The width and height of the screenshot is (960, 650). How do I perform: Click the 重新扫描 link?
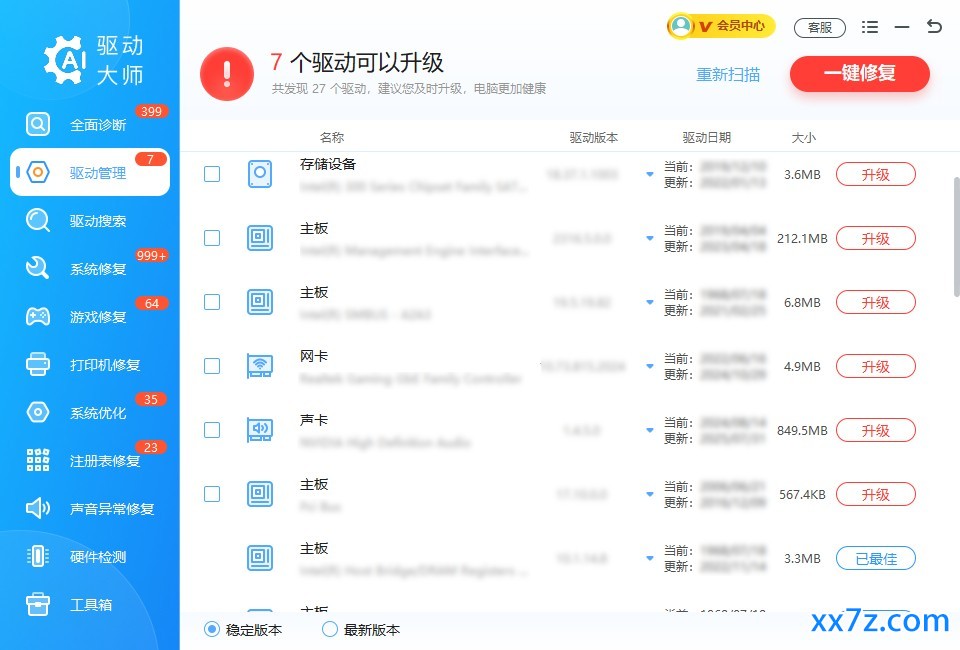click(x=728, y=75)
